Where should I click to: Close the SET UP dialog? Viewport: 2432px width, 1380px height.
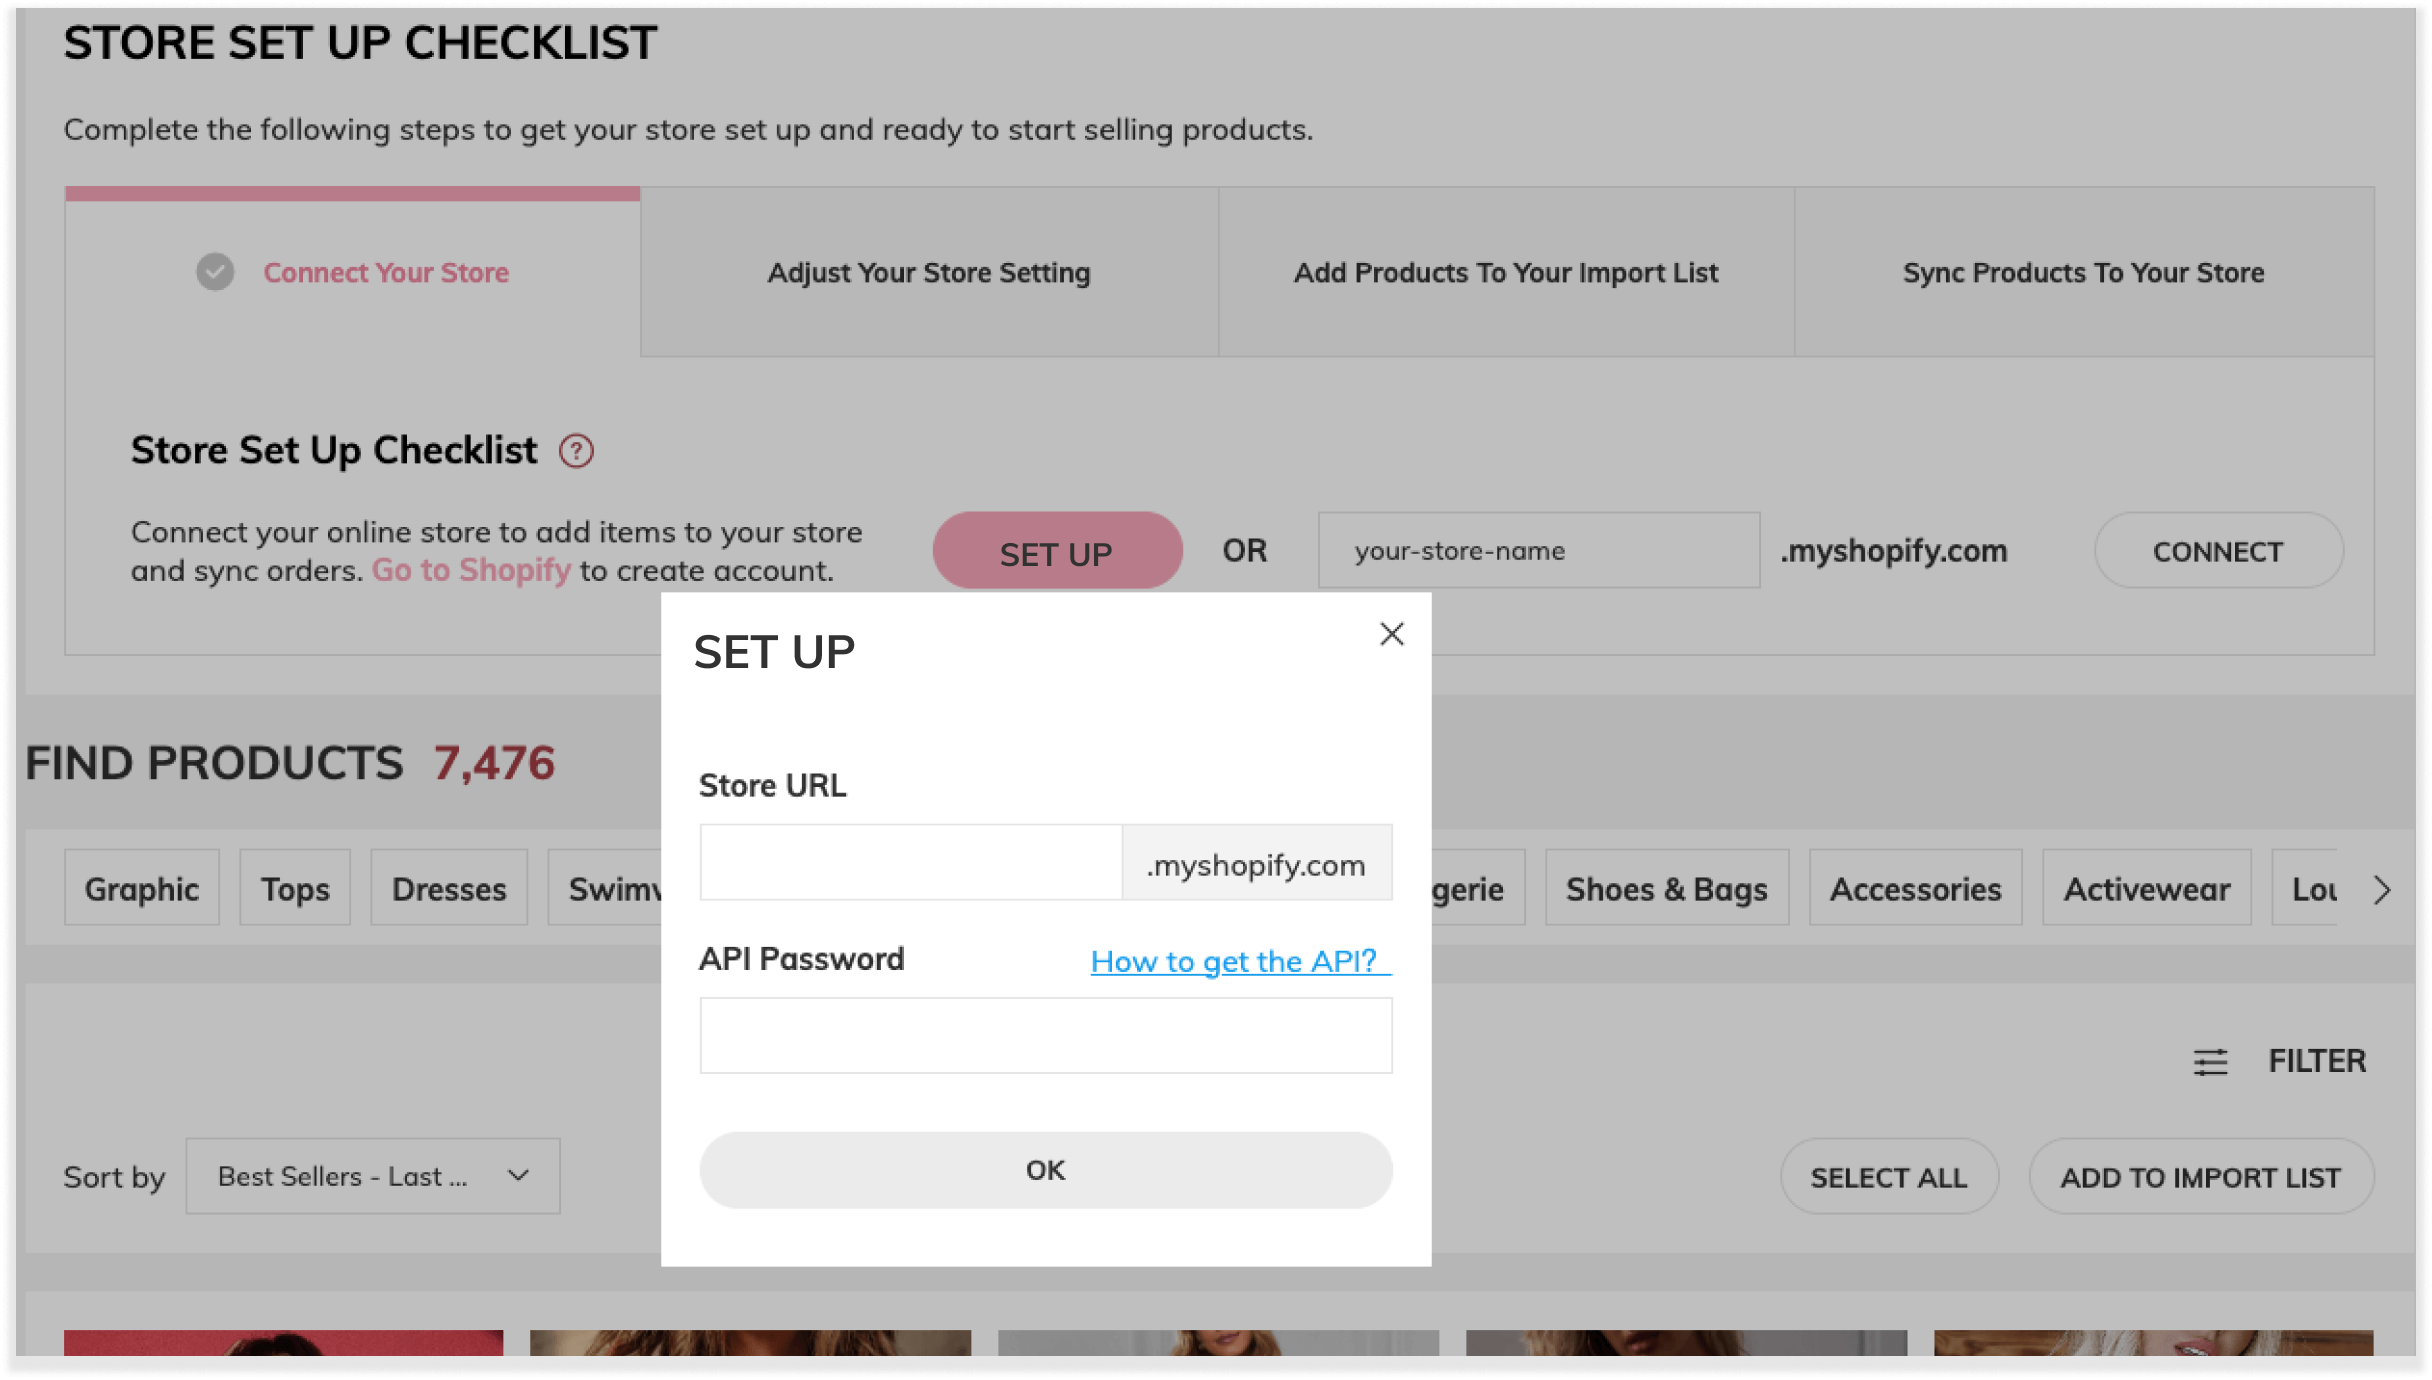(x=1391, y=634)
